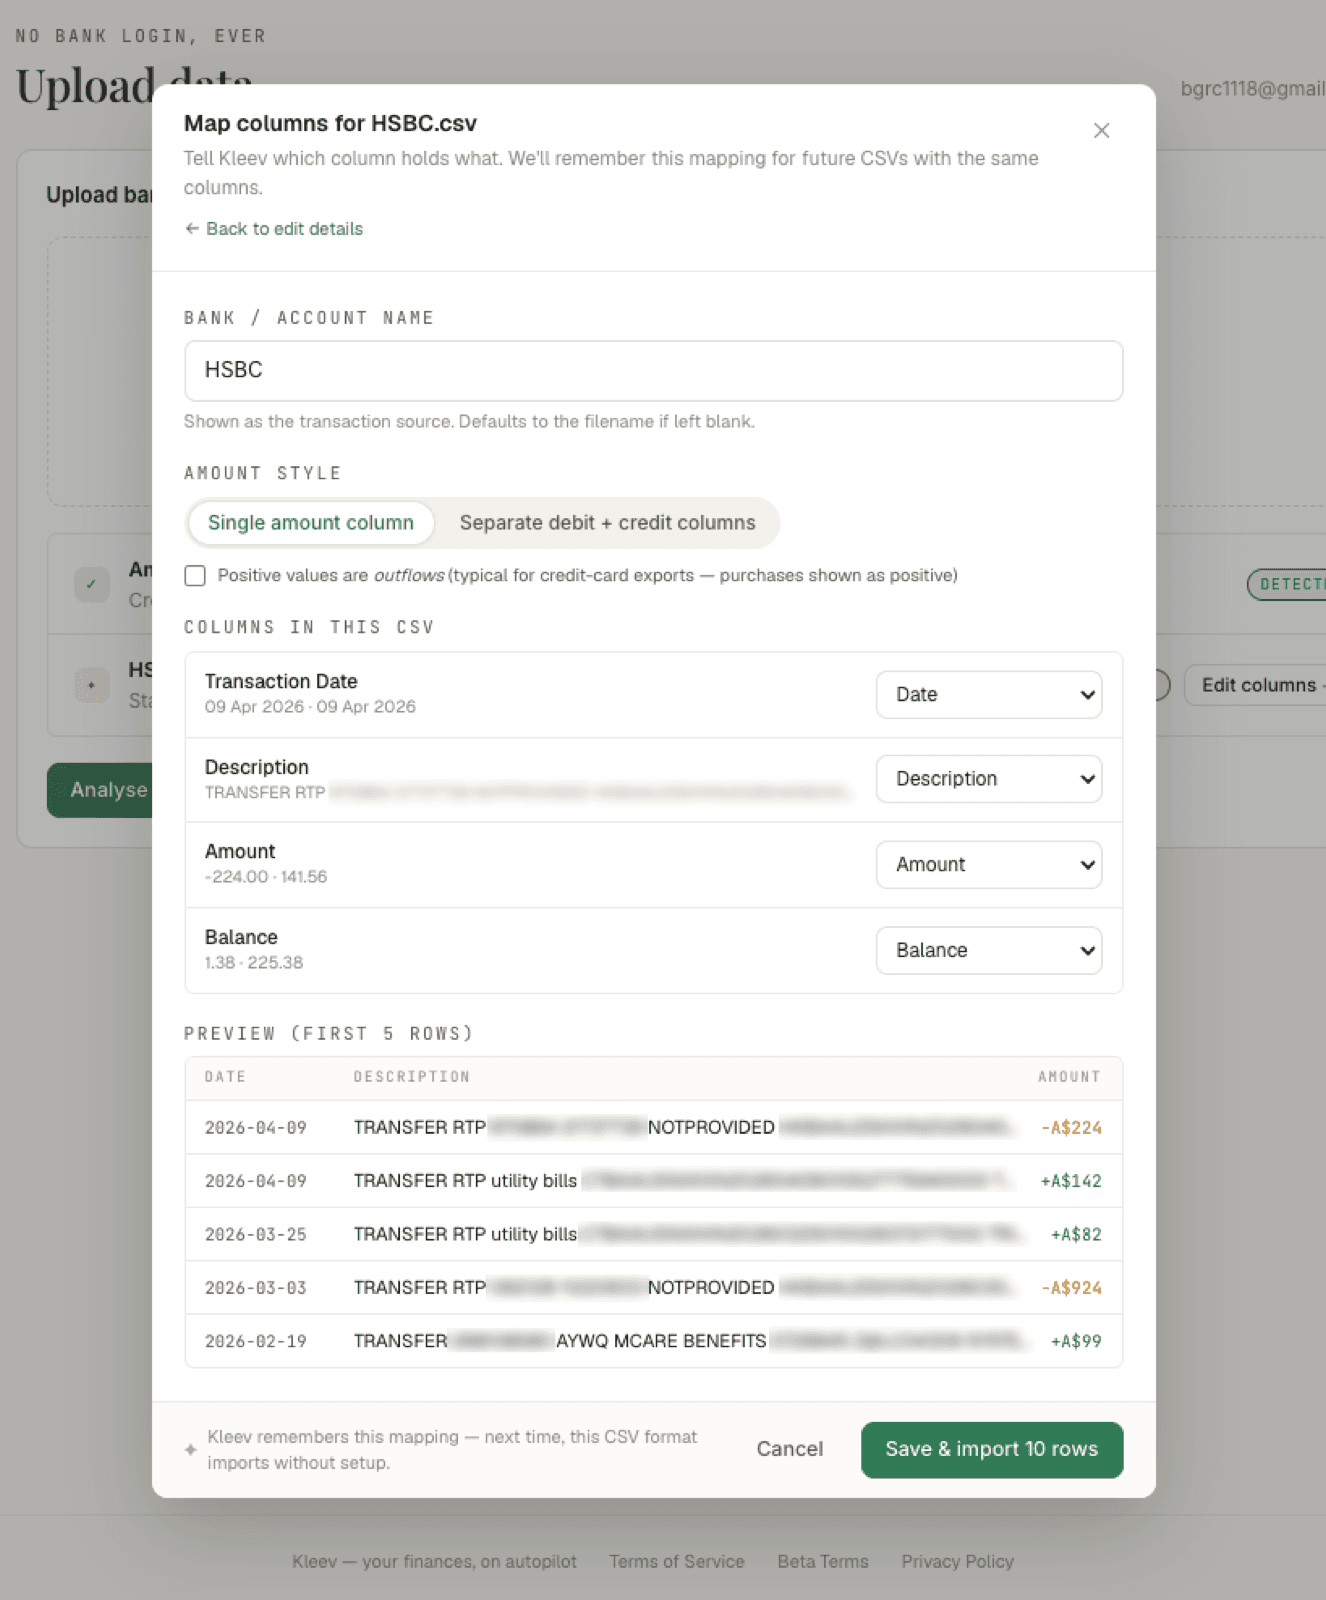Screen dimensions: 1326x1600
Task: Open the Balance column mapping dropdown
Action: [988, 950]
